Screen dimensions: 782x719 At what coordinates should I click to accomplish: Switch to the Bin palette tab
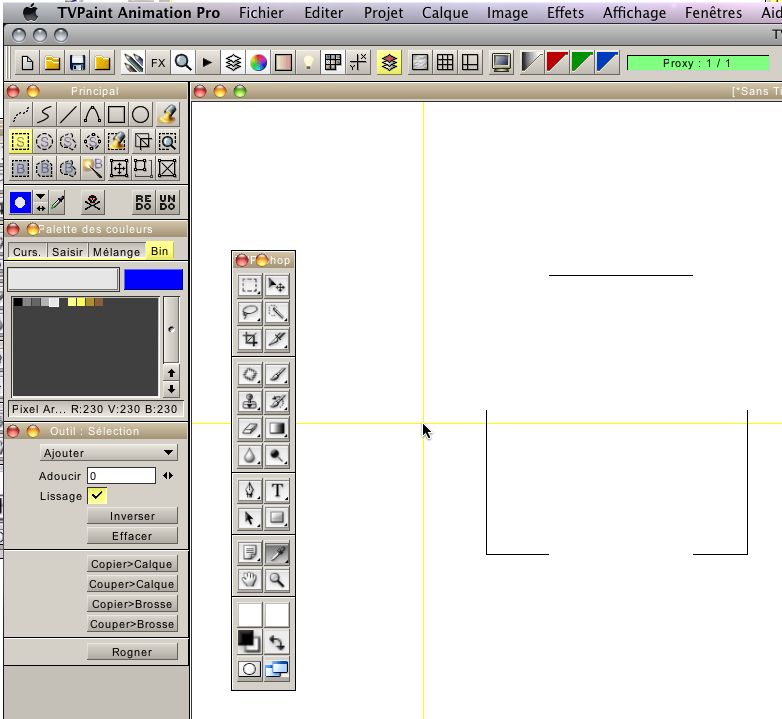click(160, 251)
